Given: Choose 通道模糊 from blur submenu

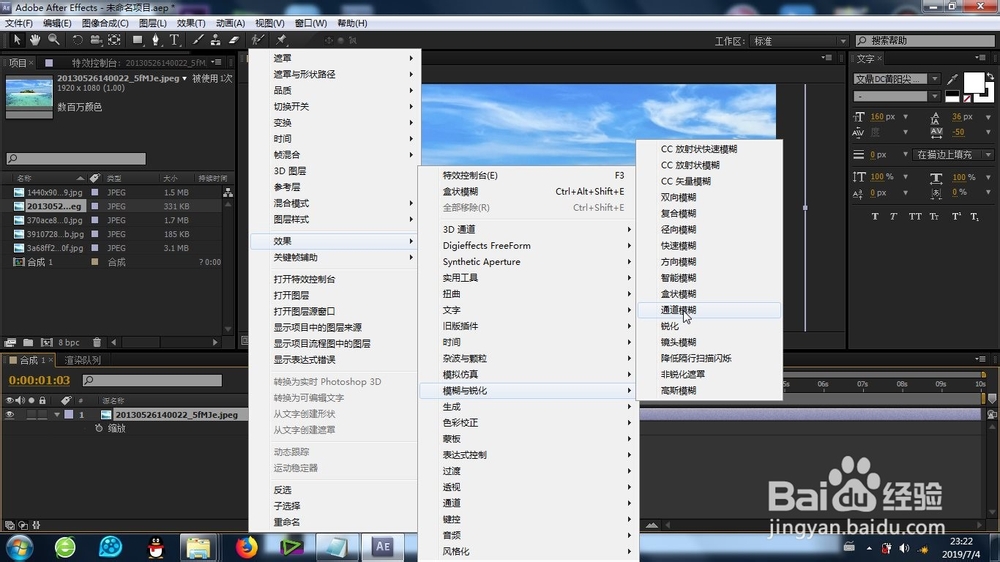Looking at the screenshot, I should tap(709, 310).
